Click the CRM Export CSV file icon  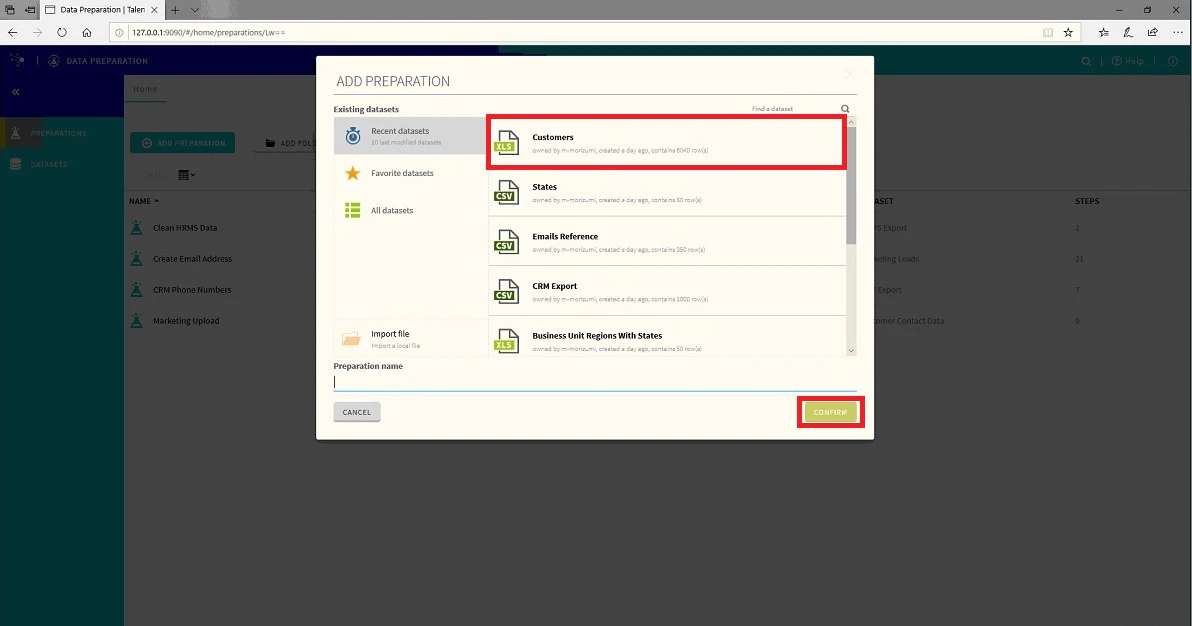(506, 291)
